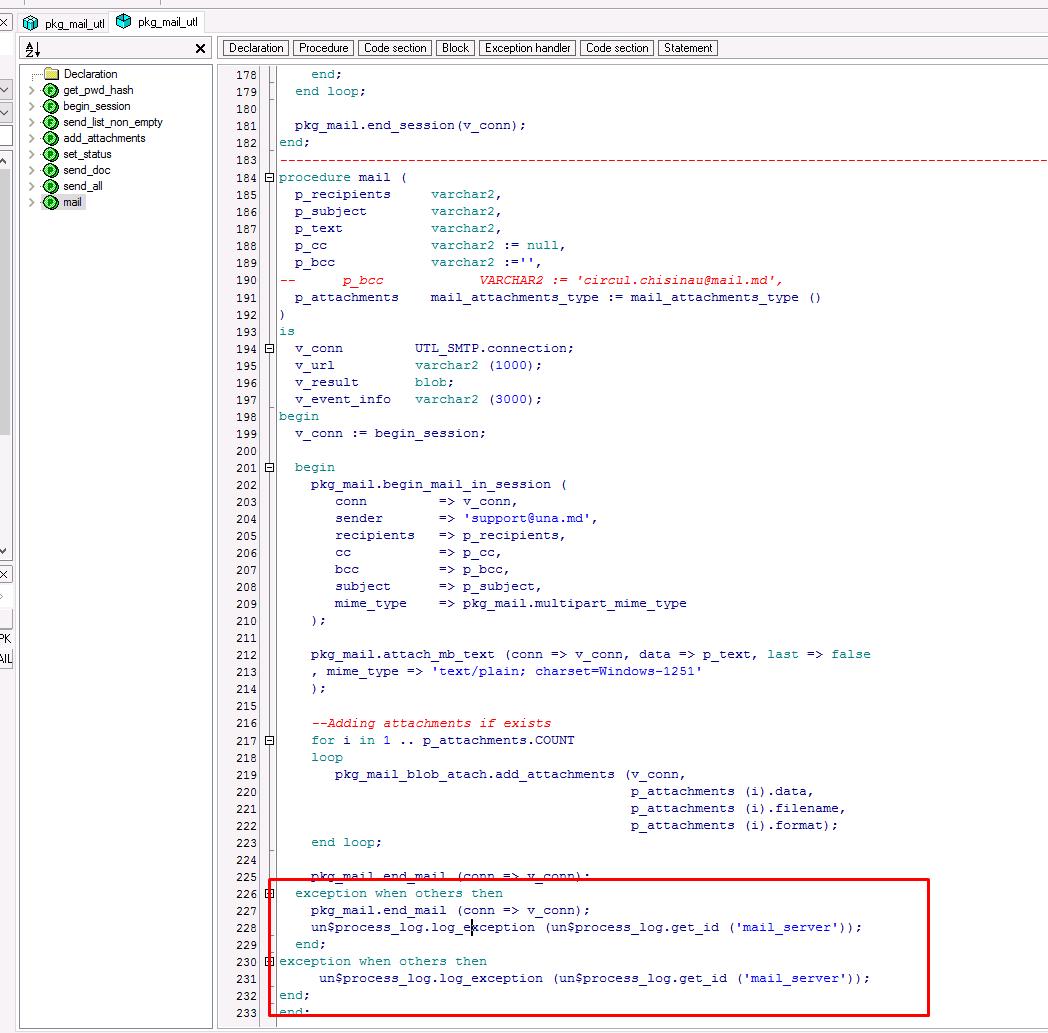Expand the send_all tree node
Screen dimensions: 1048x1033
click(x=31, y=186)
